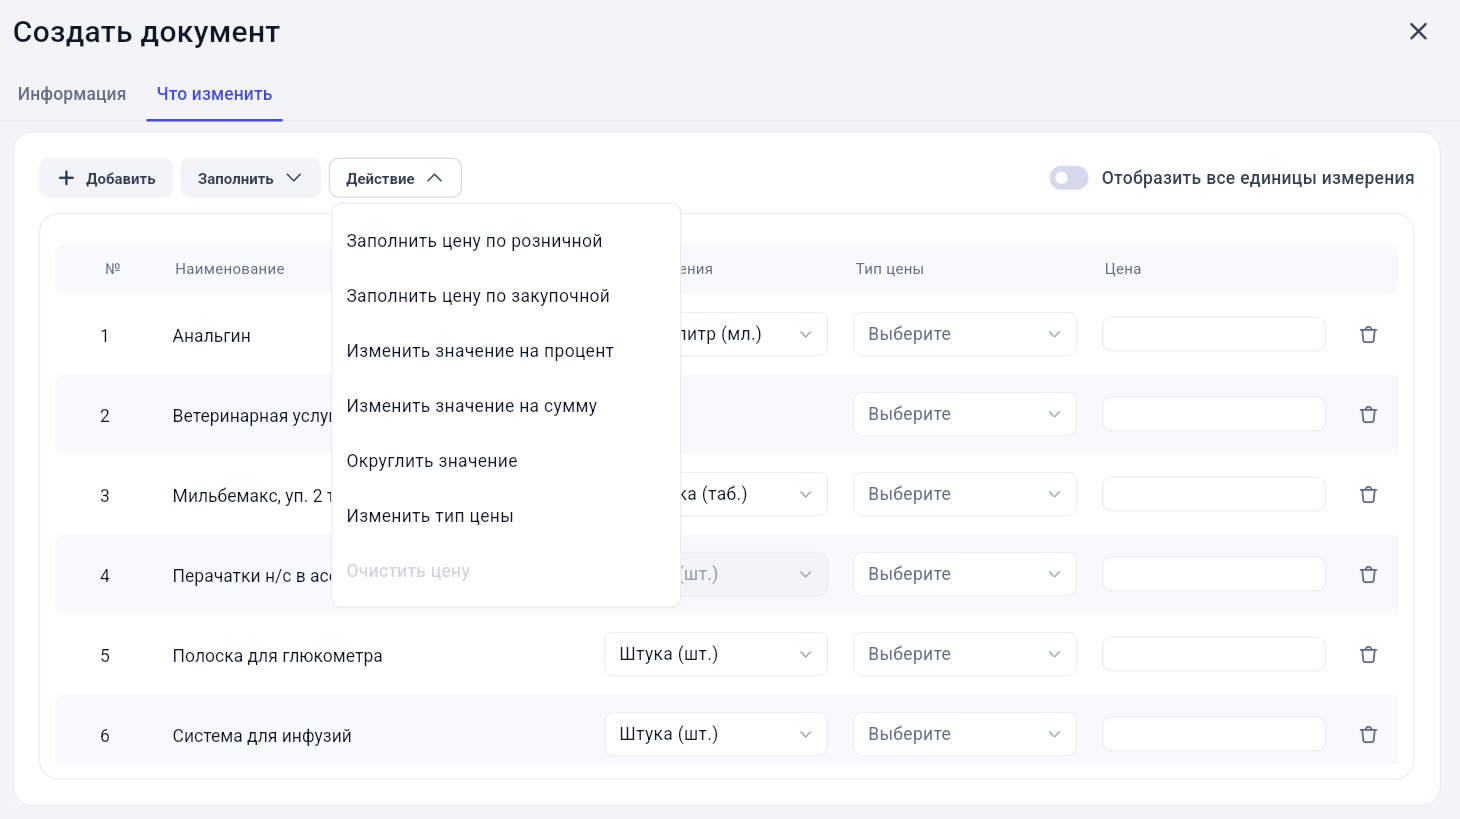Image resolution: width=1460 pixels, height=819 pixels.
Task: Click the Цена input field for Анальгин
Action: coord(1213,334)
